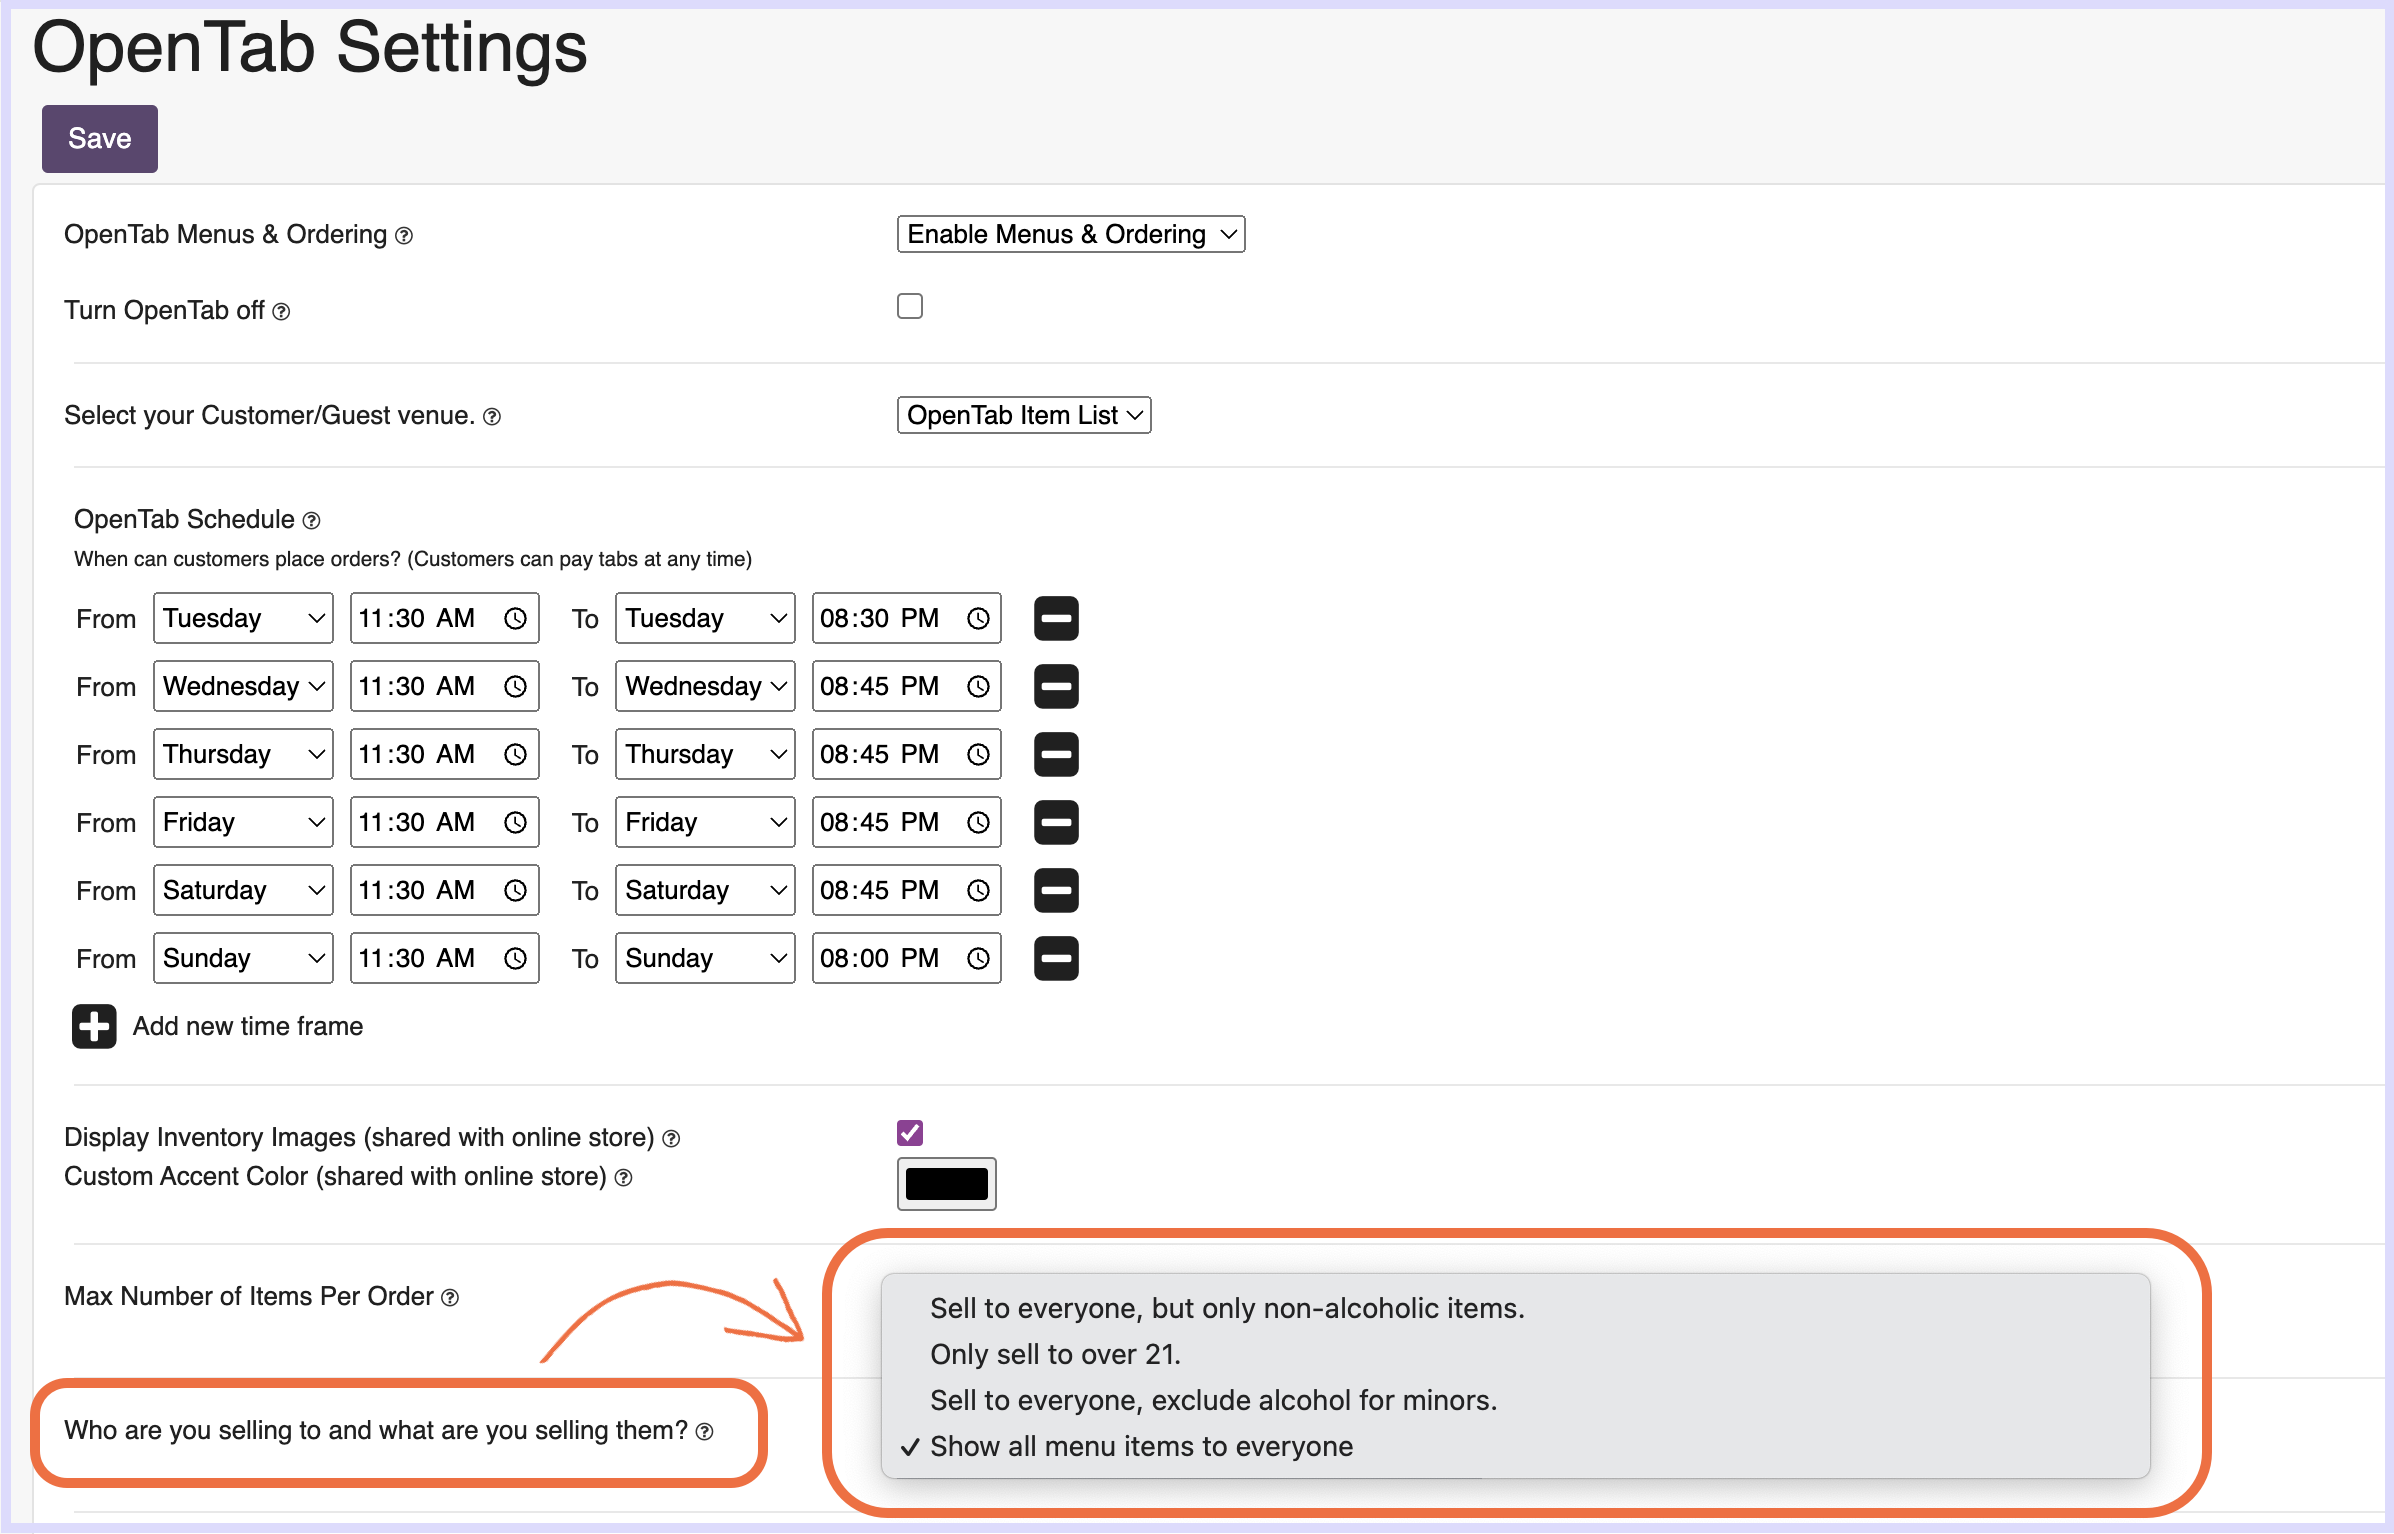Remove the Wednesday time frame row
The image size is (2394, 1534).
pyautogui.click(x=1056, y=686)
